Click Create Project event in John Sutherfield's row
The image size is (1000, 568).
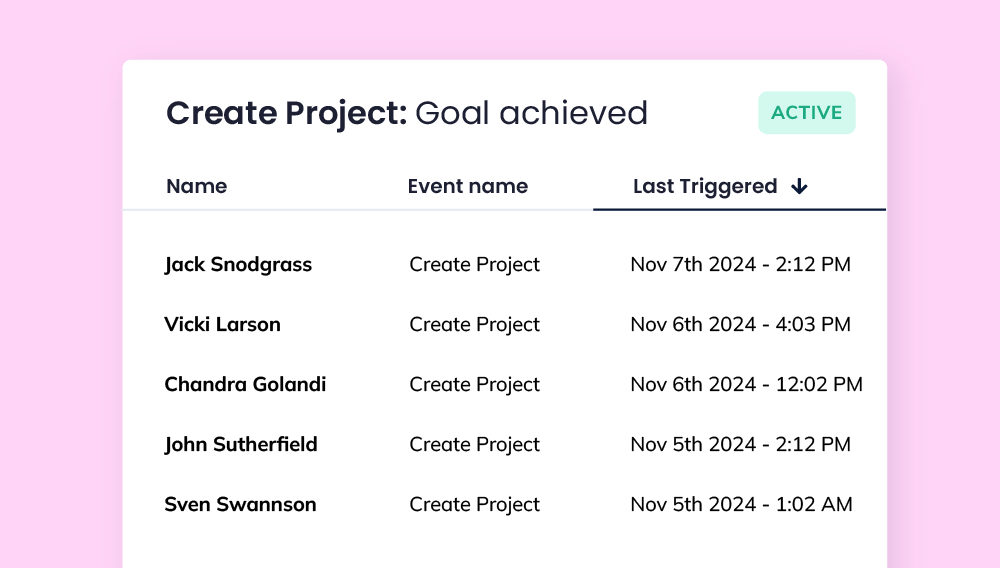(x=474, y=444)
